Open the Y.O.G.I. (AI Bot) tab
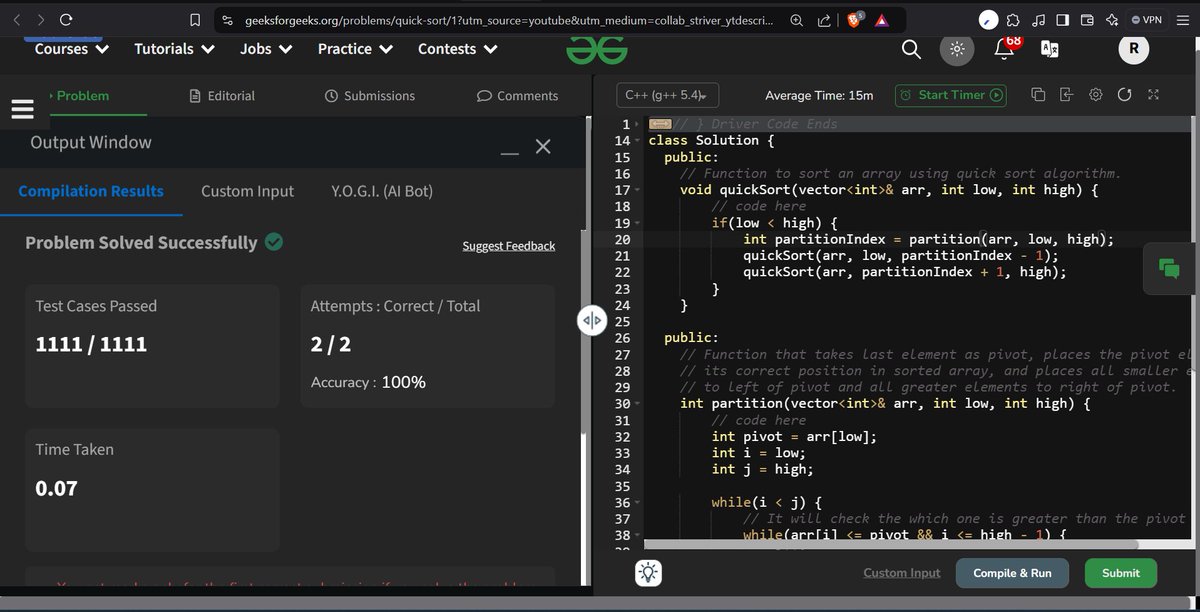 [381, 190]
